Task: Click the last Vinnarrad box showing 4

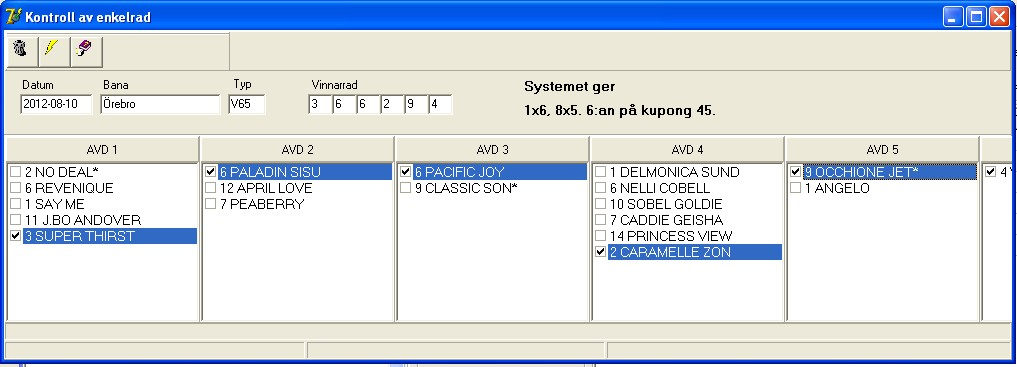Action: 440,104
